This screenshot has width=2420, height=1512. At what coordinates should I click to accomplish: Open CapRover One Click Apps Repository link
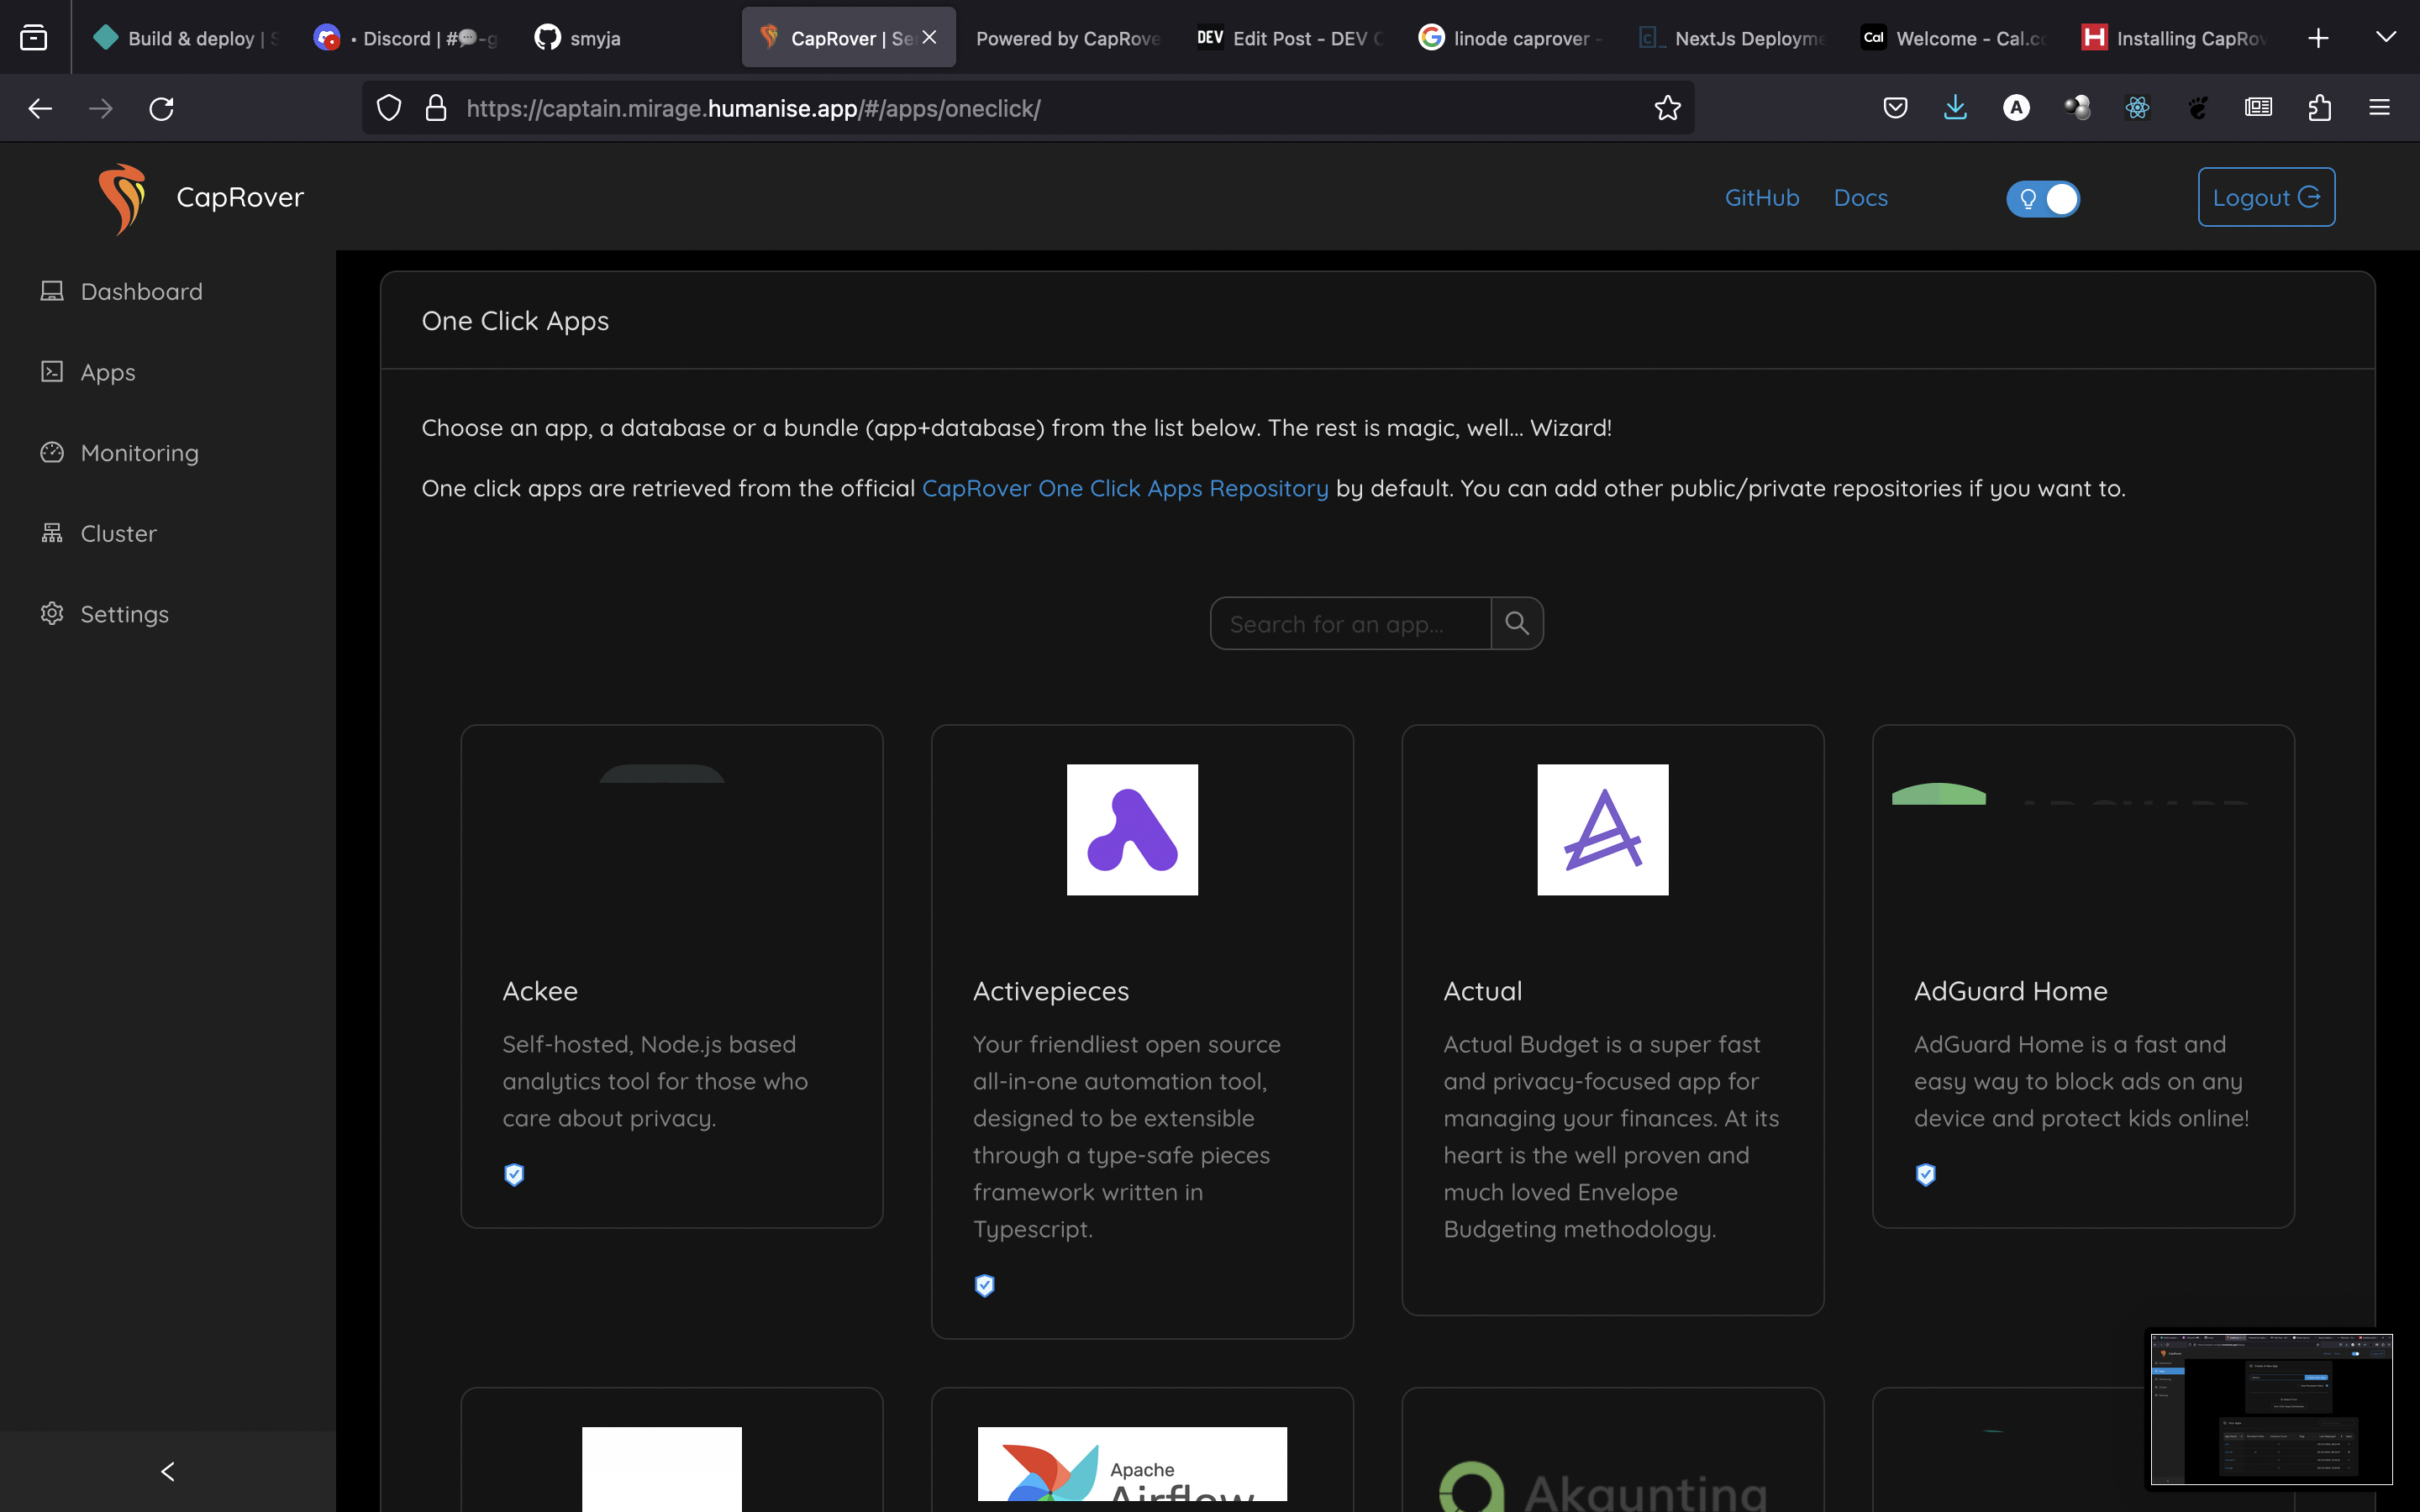[1124, 488]
